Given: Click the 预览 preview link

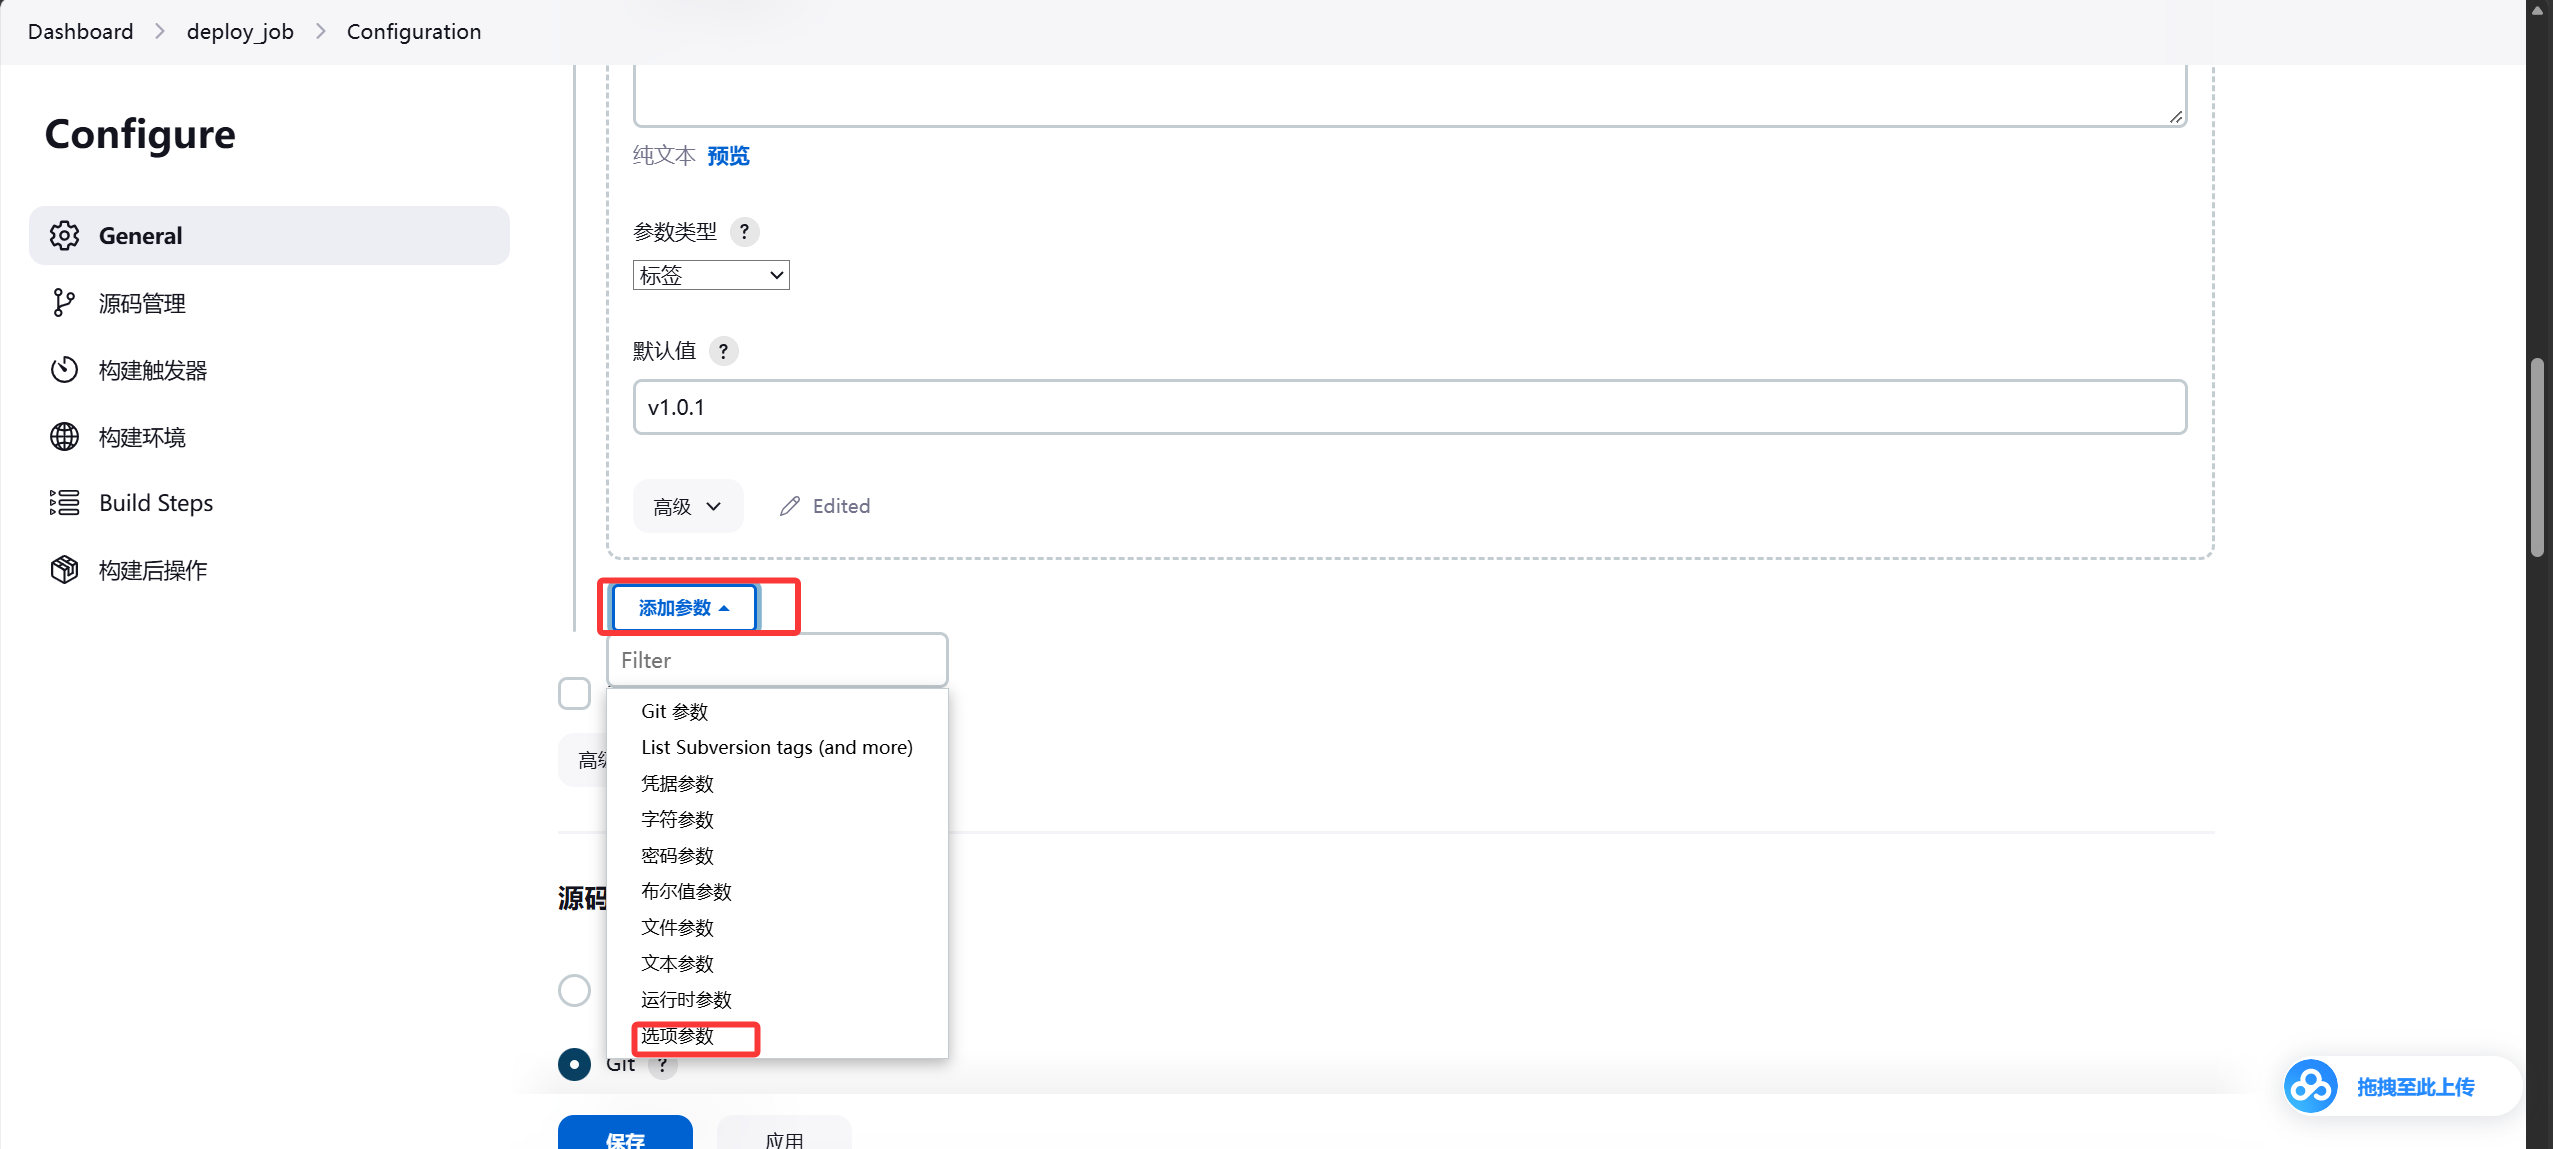Looking at the screenshot, I should point(728,156).
